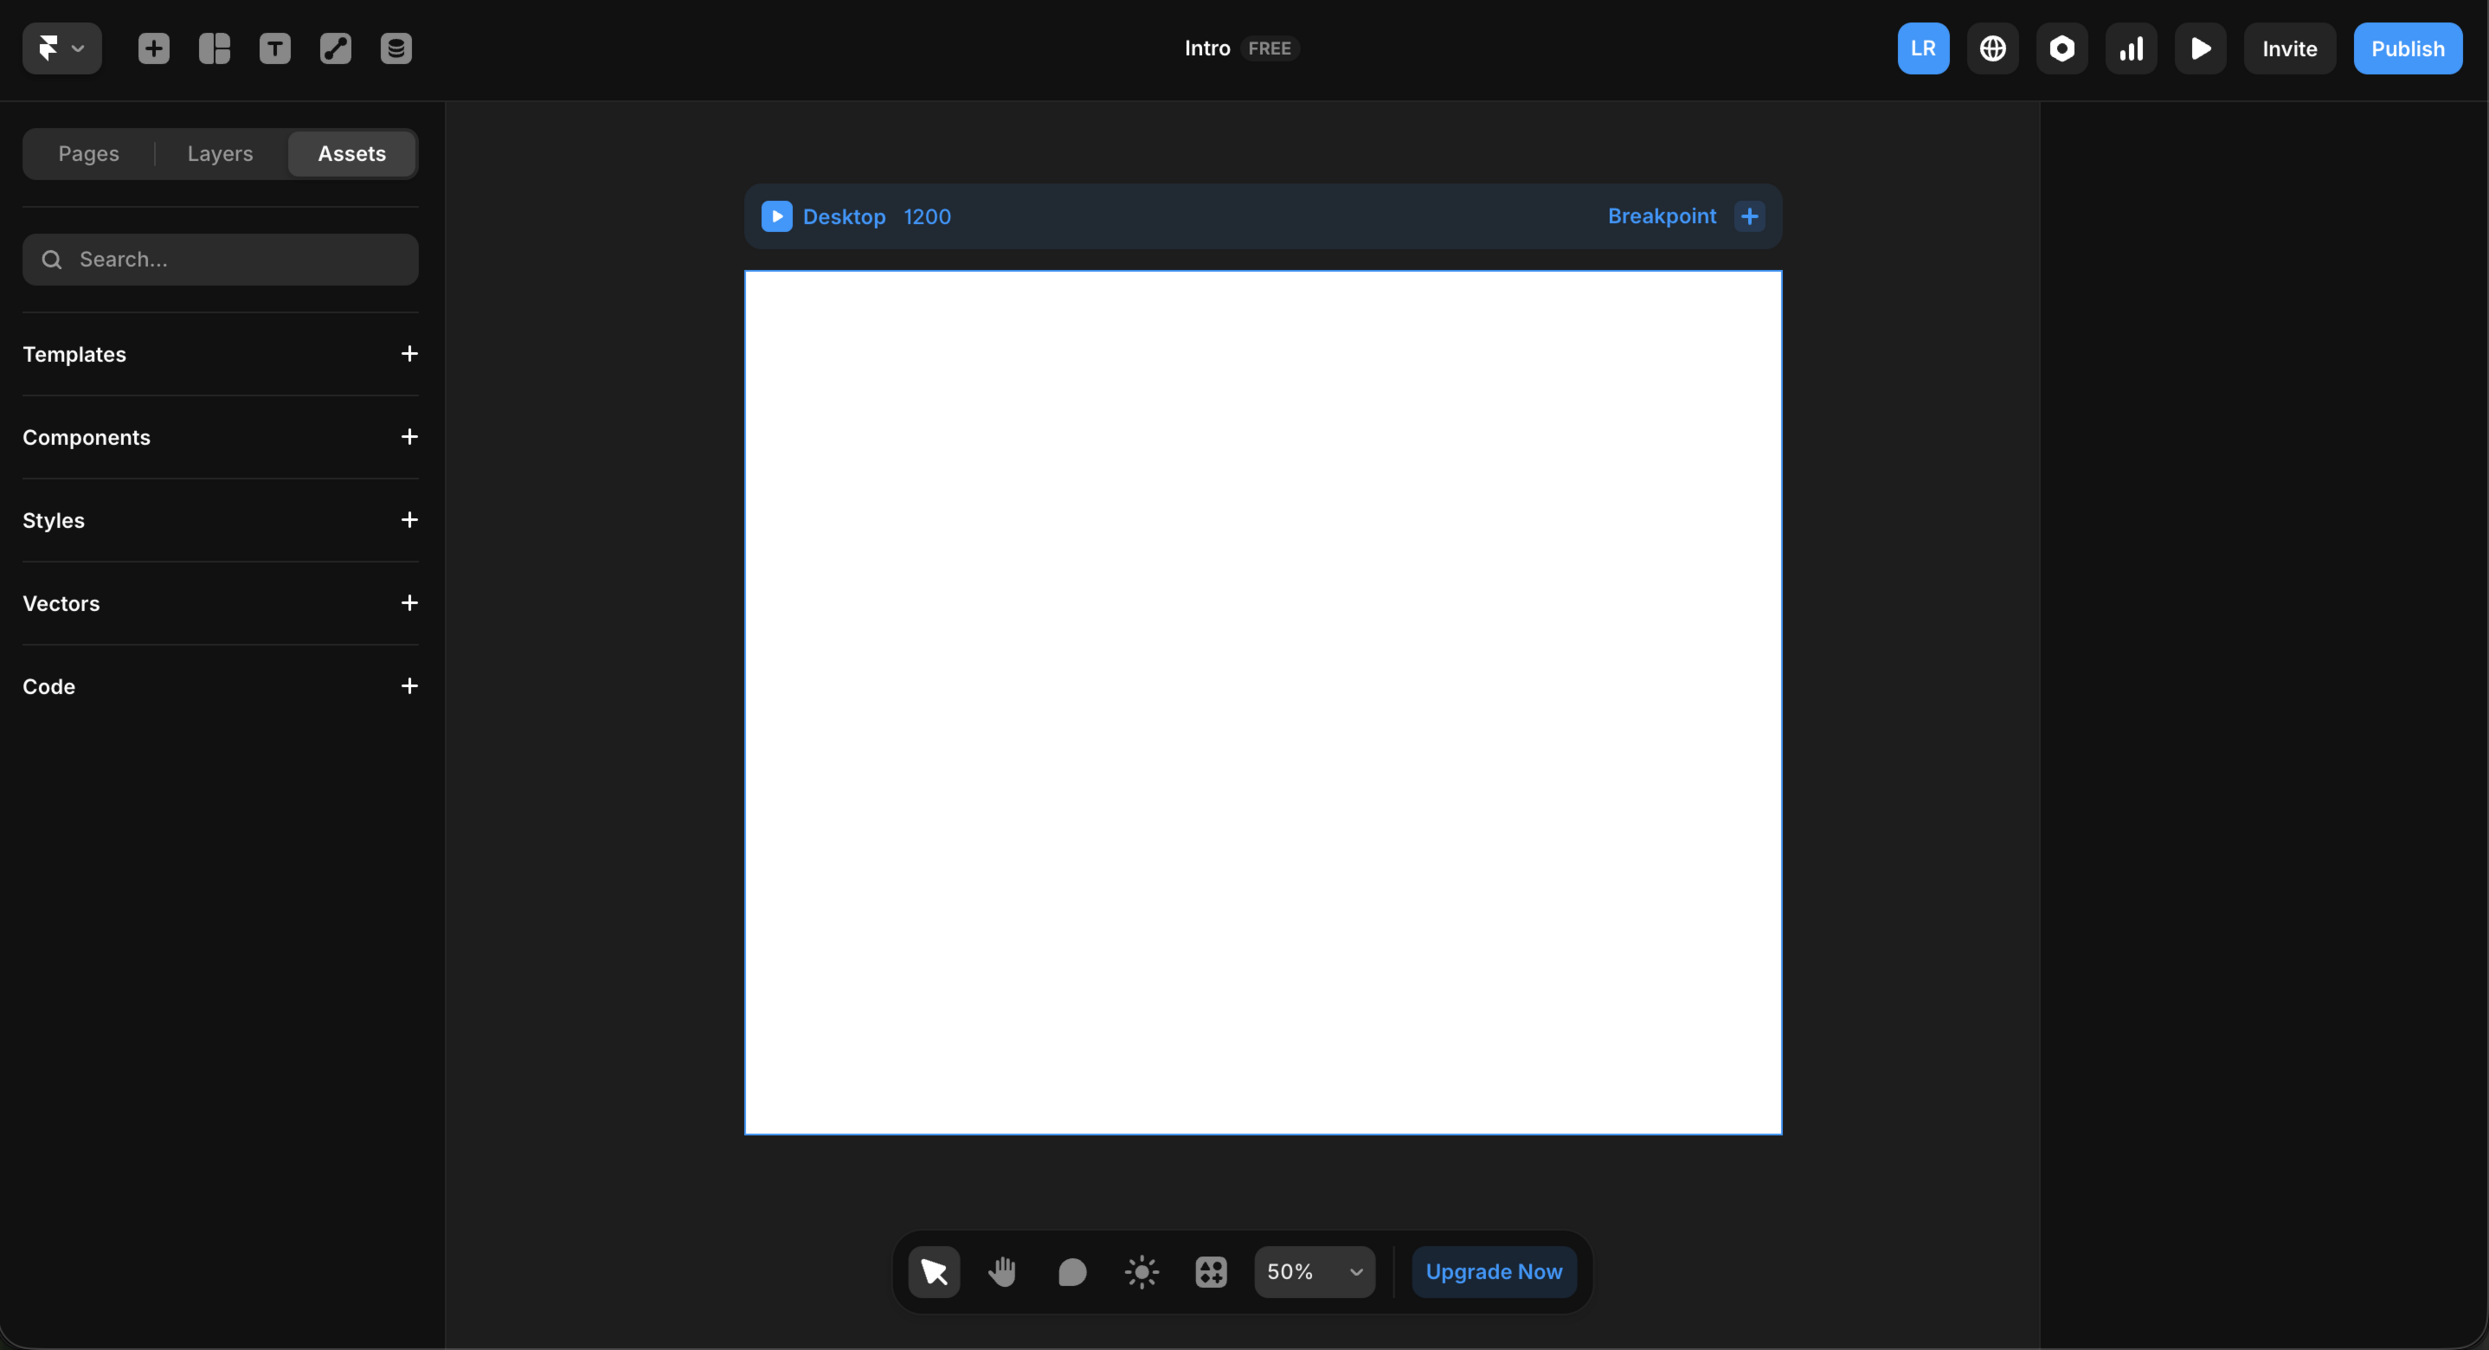Viewport: 2489px width, 1350px height.
Task: Select the Vector pen tool icon
Action: pos(335,48)
